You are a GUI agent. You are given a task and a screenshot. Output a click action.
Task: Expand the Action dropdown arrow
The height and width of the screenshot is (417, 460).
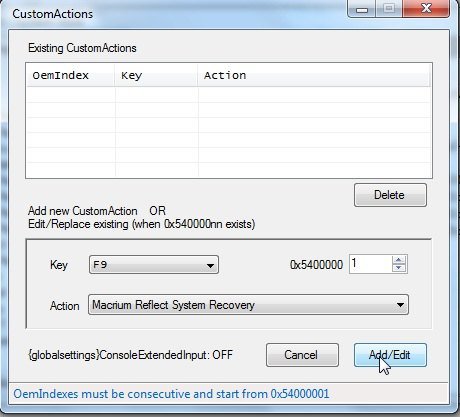tap(400, 305)
